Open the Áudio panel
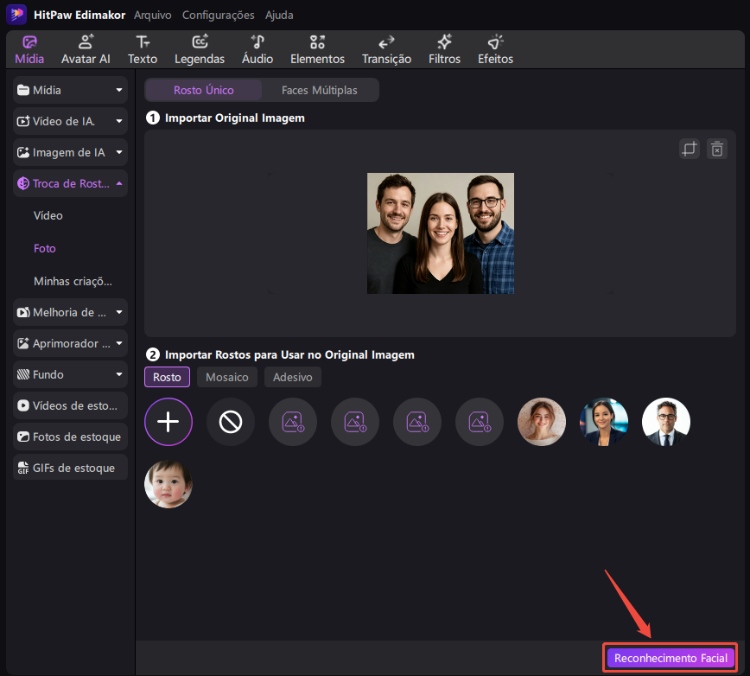 (x=257, y=49)
